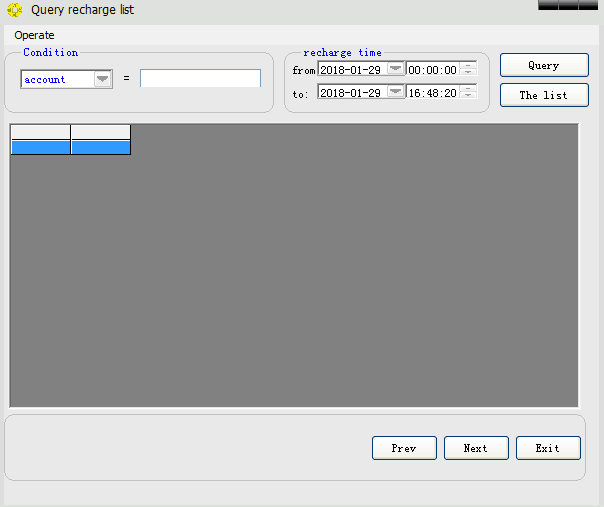Click the yellow app icon in title bar
Viewport: 604px width, 507px height.
[14, 10]
